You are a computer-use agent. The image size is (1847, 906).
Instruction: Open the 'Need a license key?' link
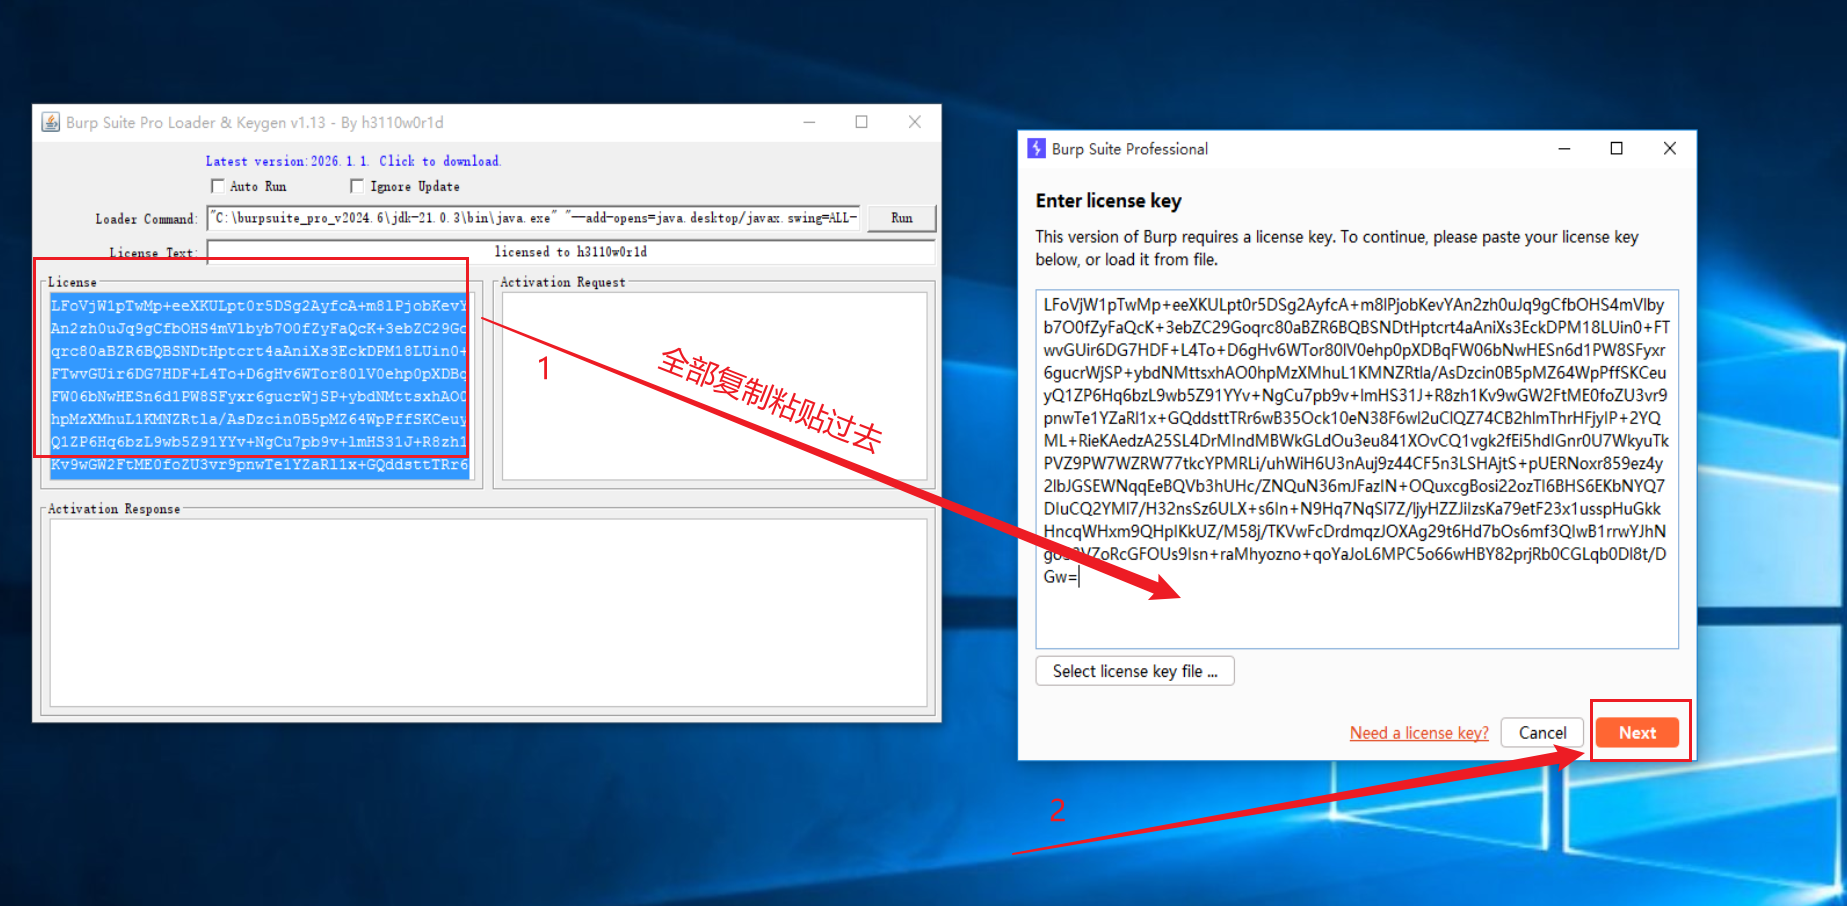coord(1419,733)
